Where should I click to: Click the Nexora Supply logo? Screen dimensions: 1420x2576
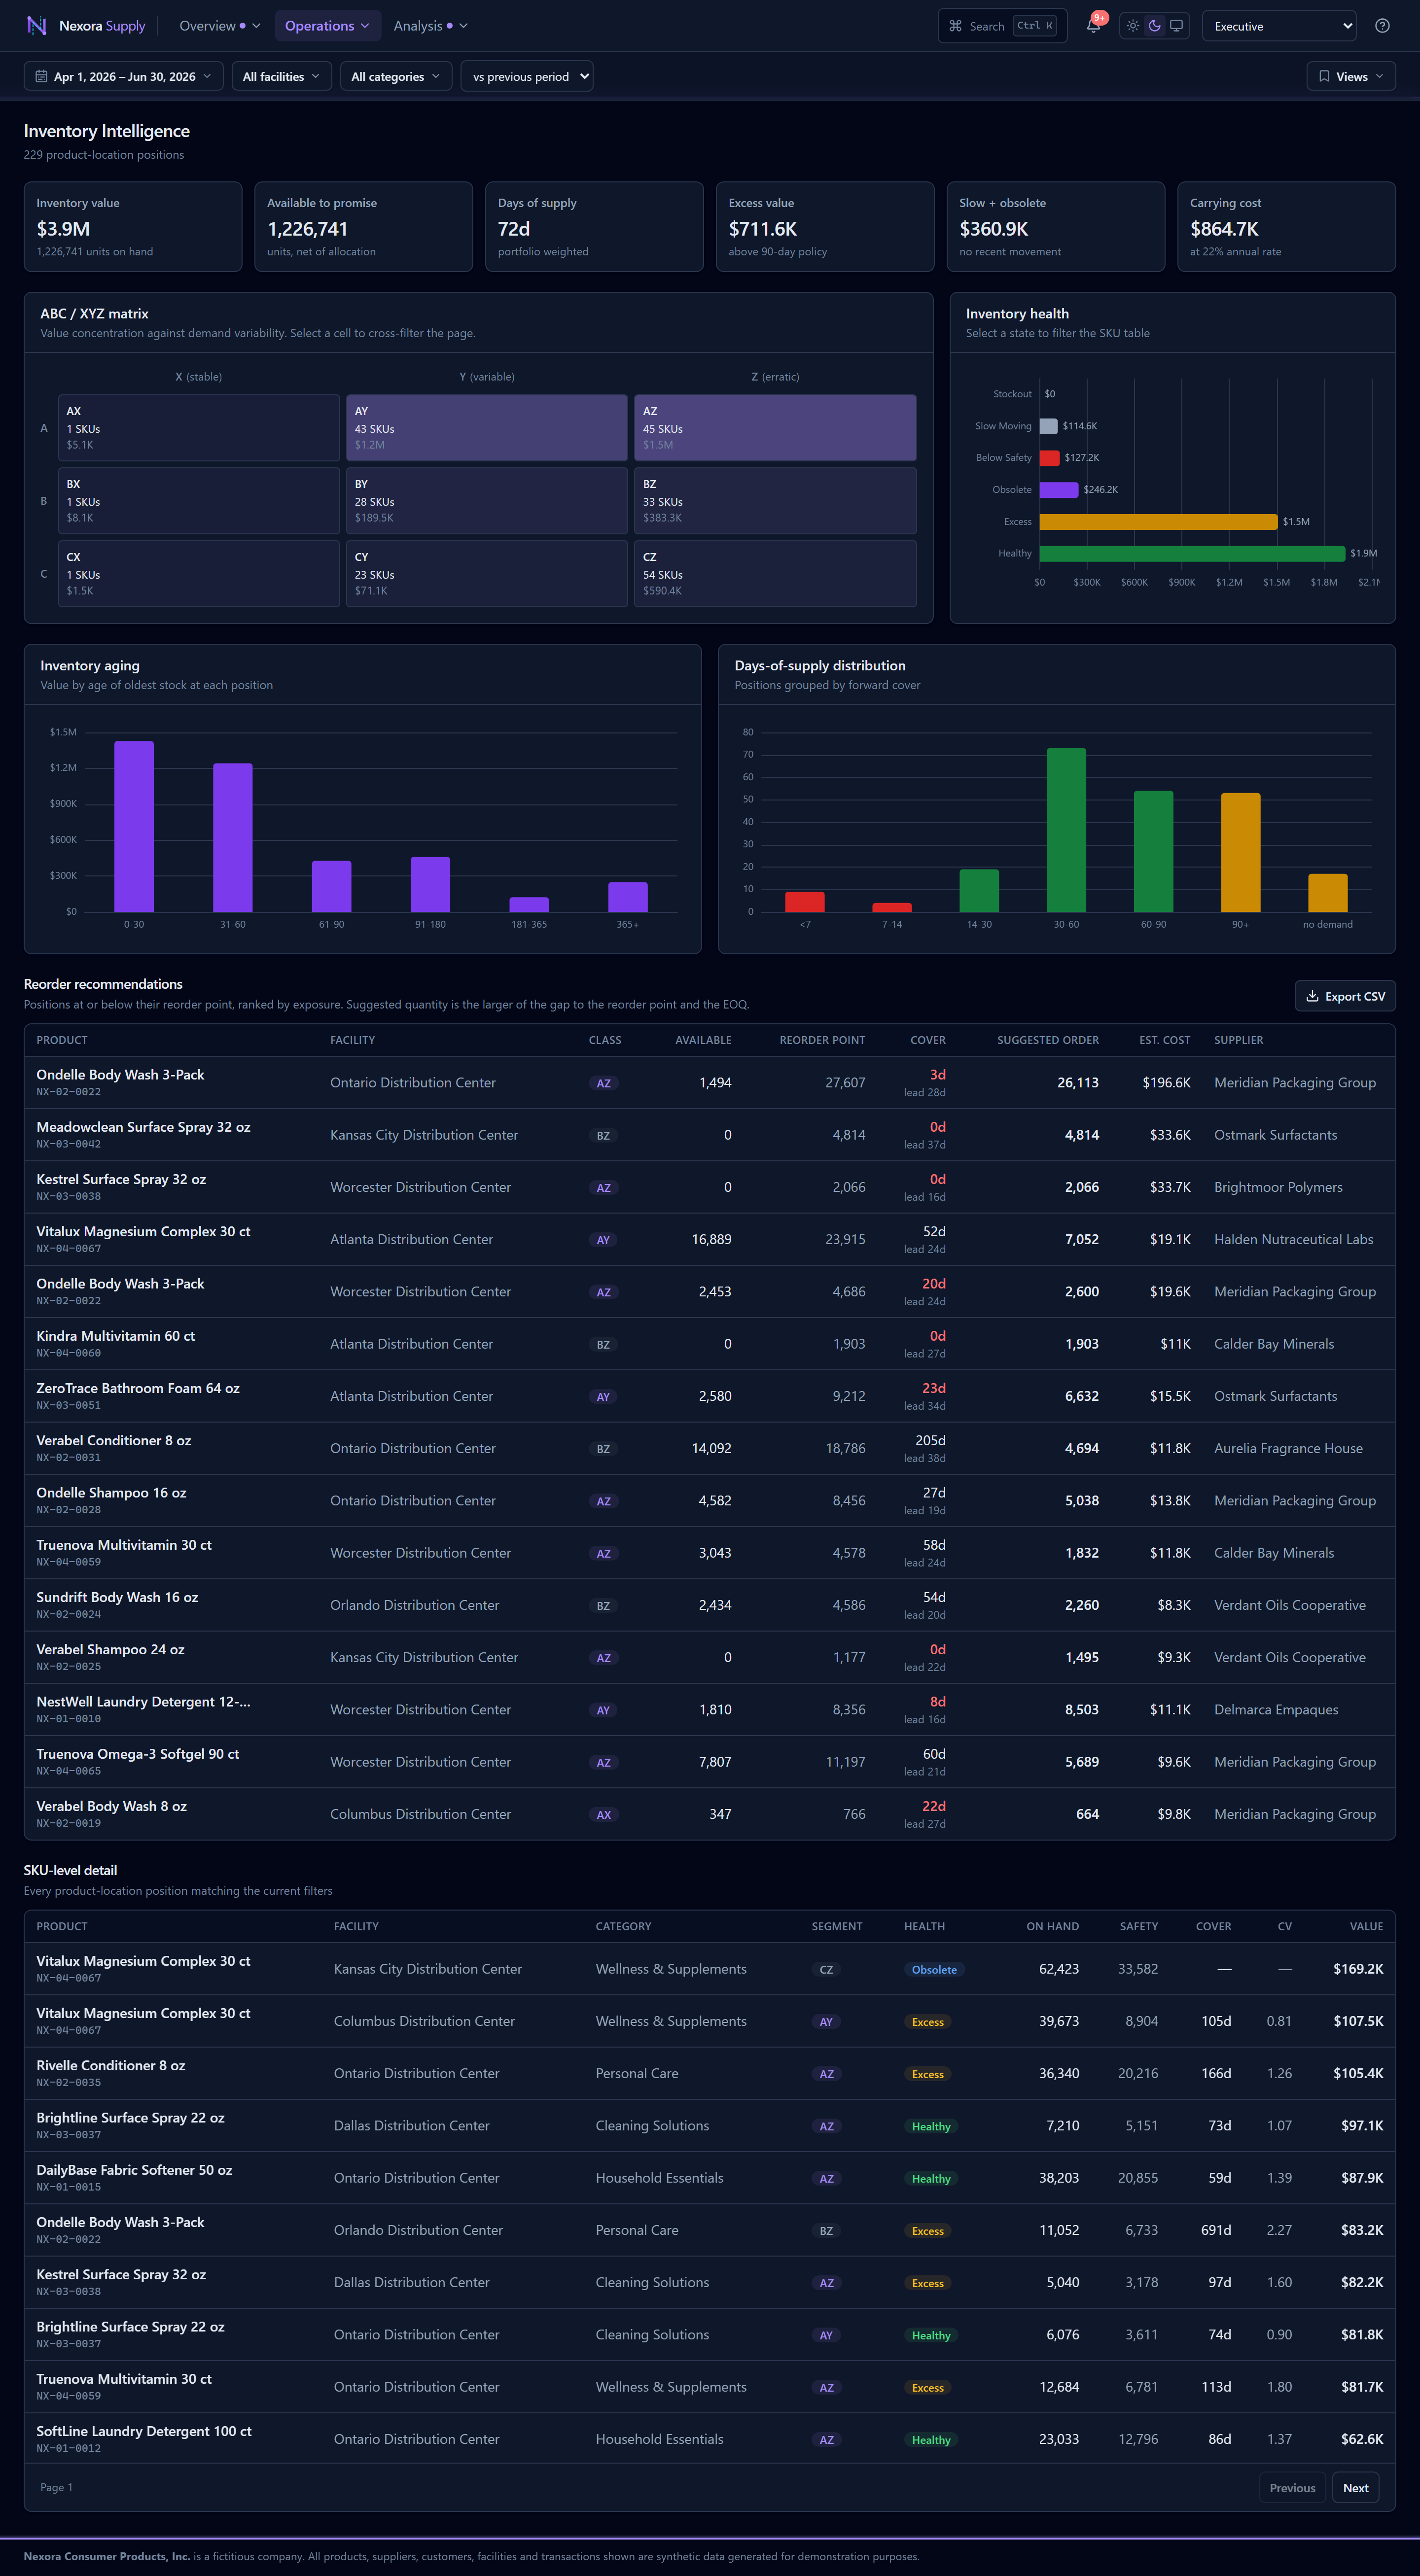point(86,26)
